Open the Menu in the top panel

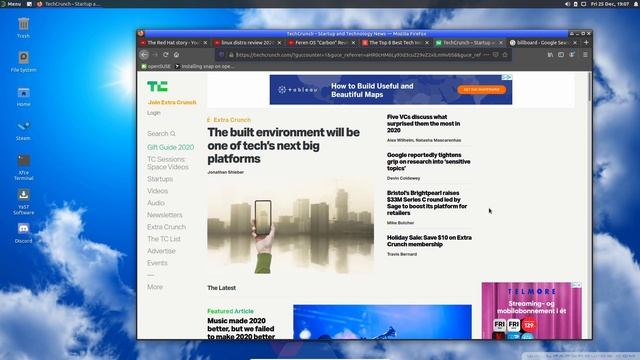click(11, 4)
